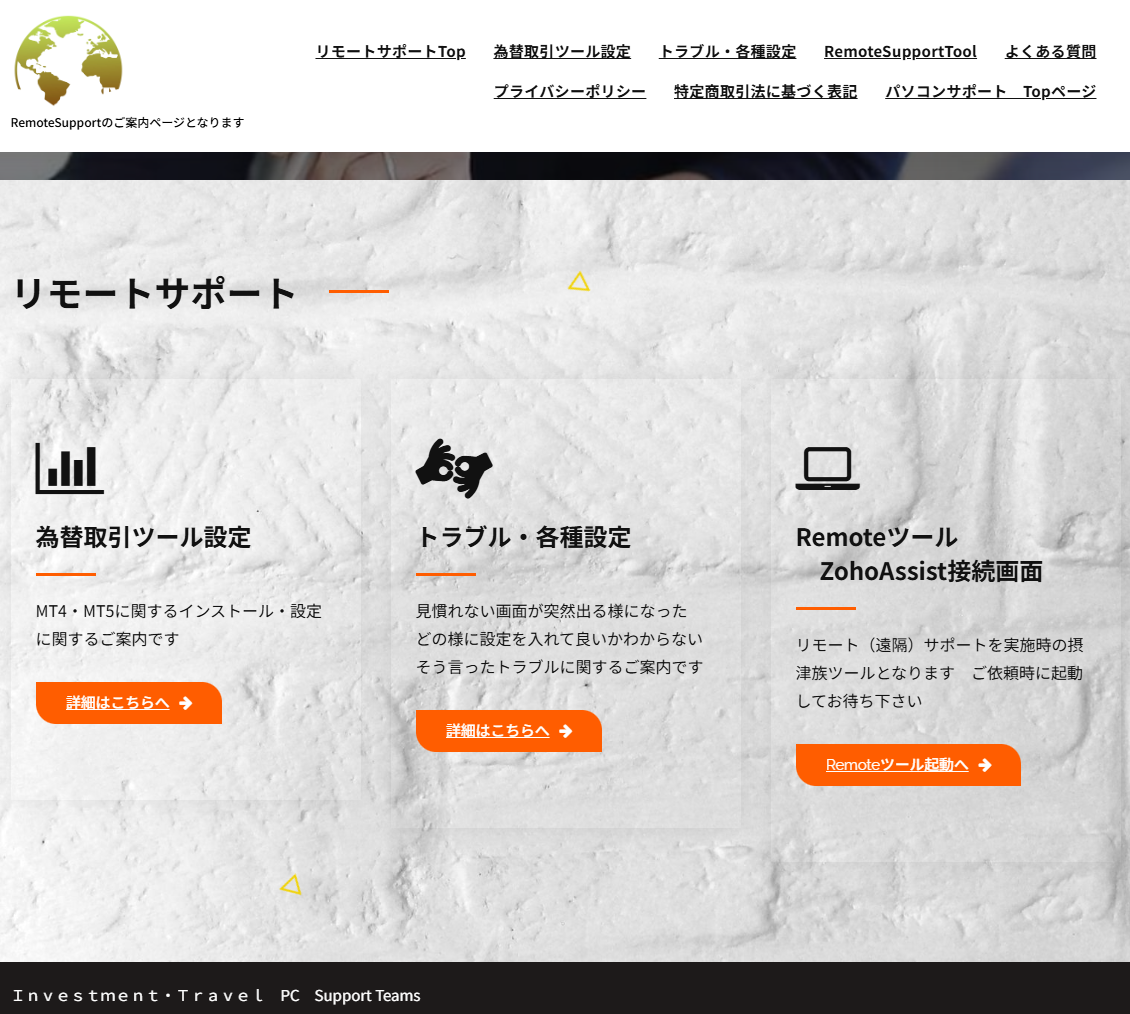Open 特定商取引法に基づく表記 navigation link

coord(765,92)
